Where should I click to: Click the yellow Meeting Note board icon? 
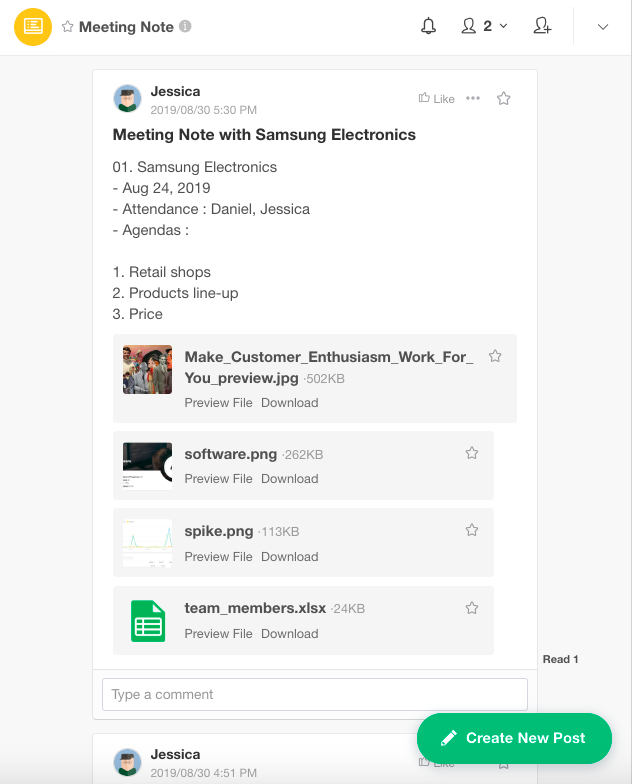click(x=33, y=27)
